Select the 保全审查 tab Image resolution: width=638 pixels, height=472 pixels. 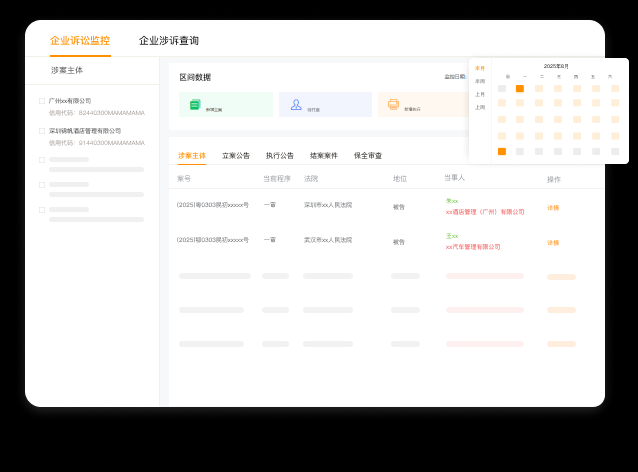[368, 156]
